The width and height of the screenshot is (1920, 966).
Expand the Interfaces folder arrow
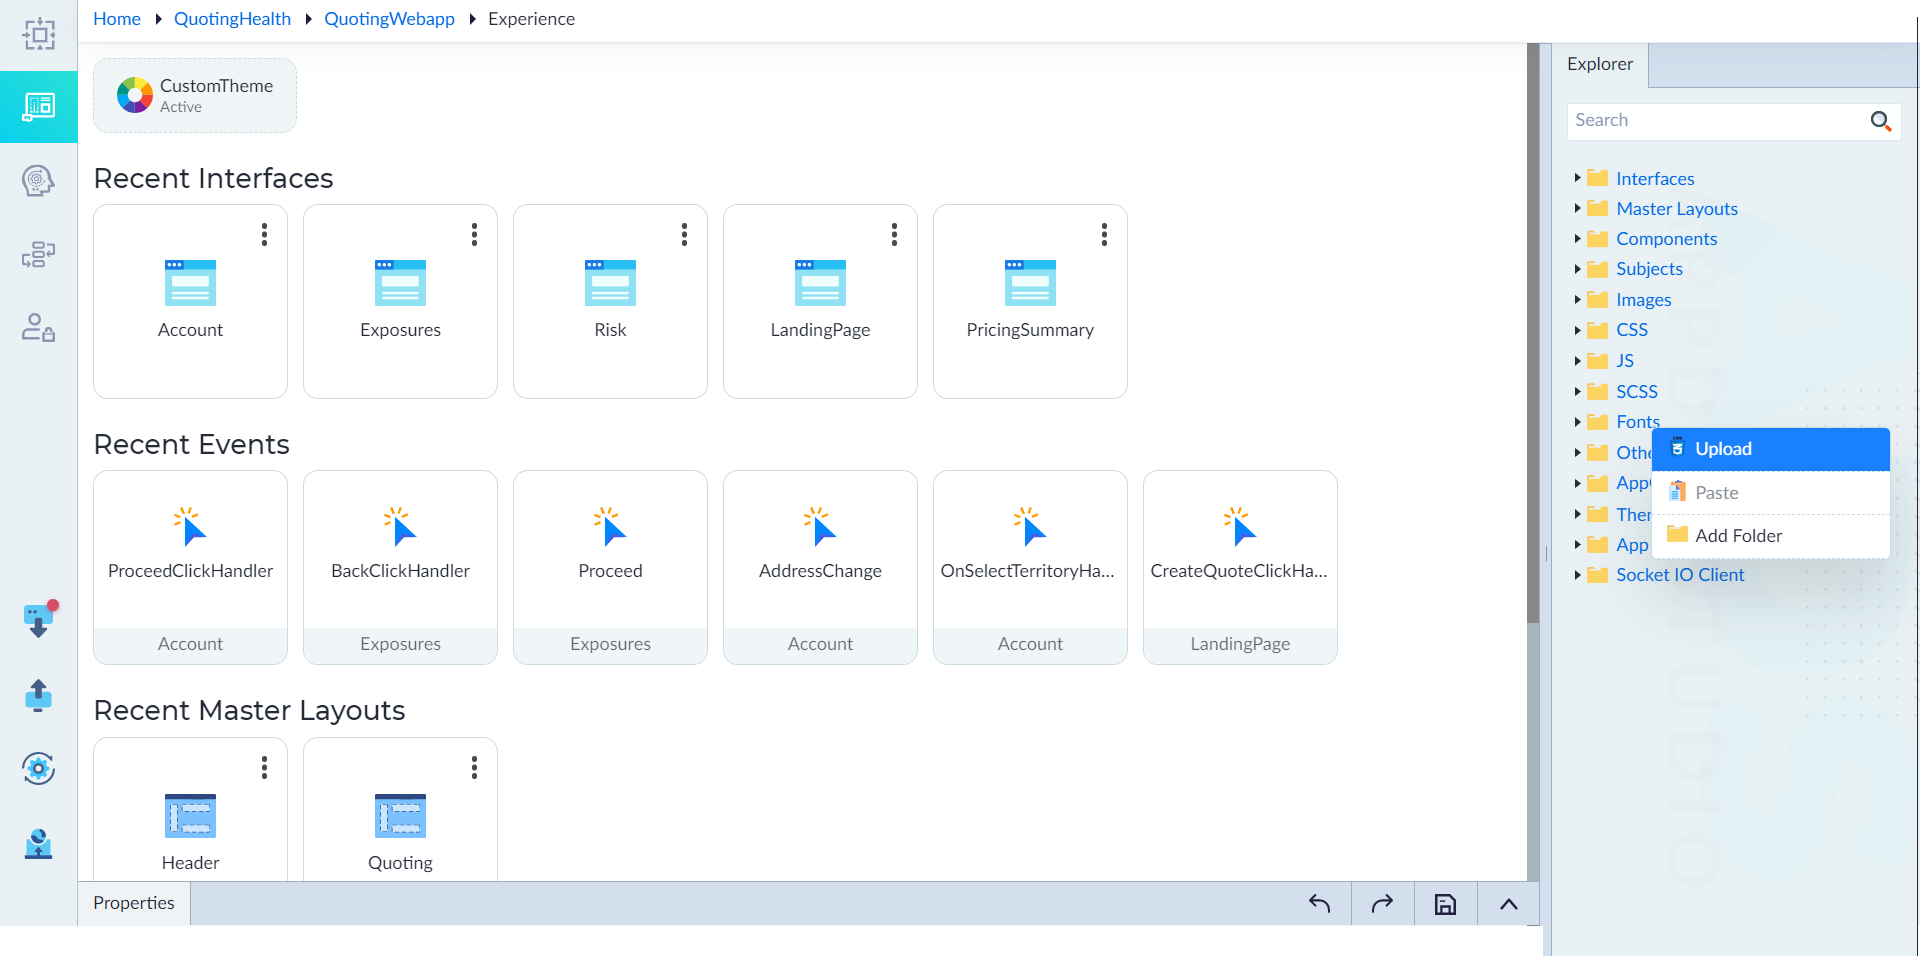point(1577,178)
